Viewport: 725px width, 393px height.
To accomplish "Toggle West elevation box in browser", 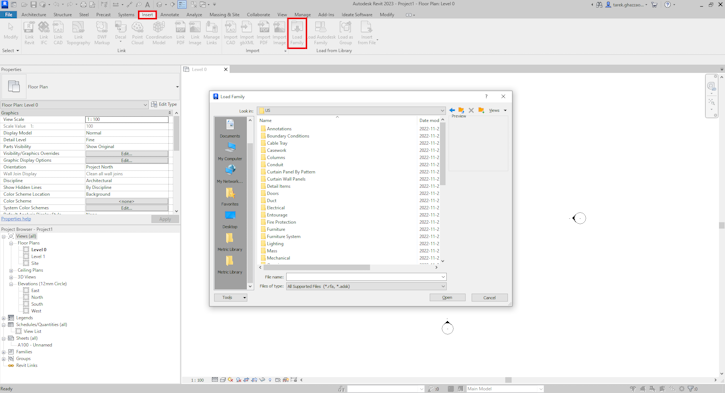I will [x=26, y=311].
